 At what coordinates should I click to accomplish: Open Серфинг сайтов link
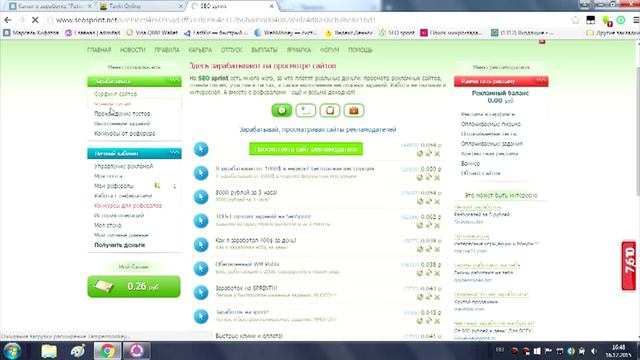click(116, 94)
